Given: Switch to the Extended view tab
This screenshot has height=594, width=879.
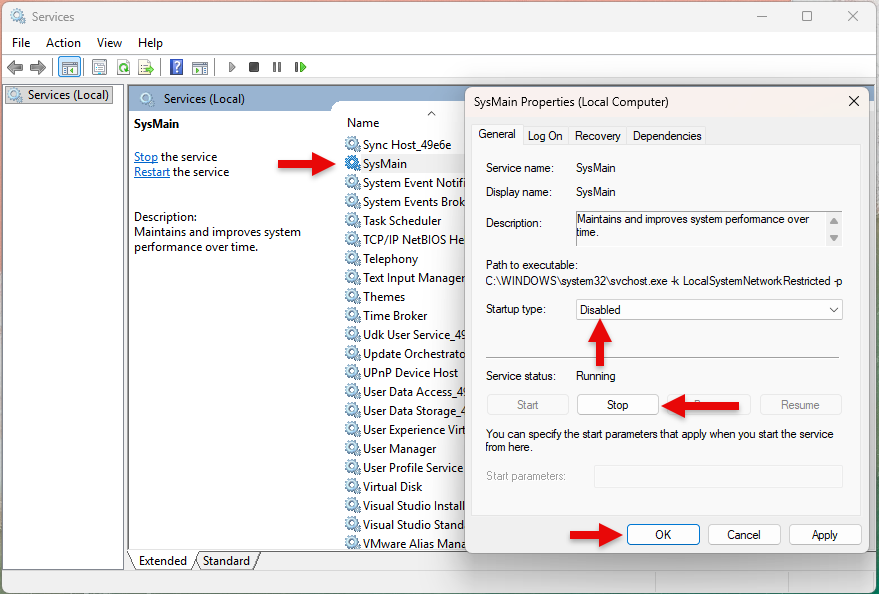Looking at the screenshot, I should point(163,561).
